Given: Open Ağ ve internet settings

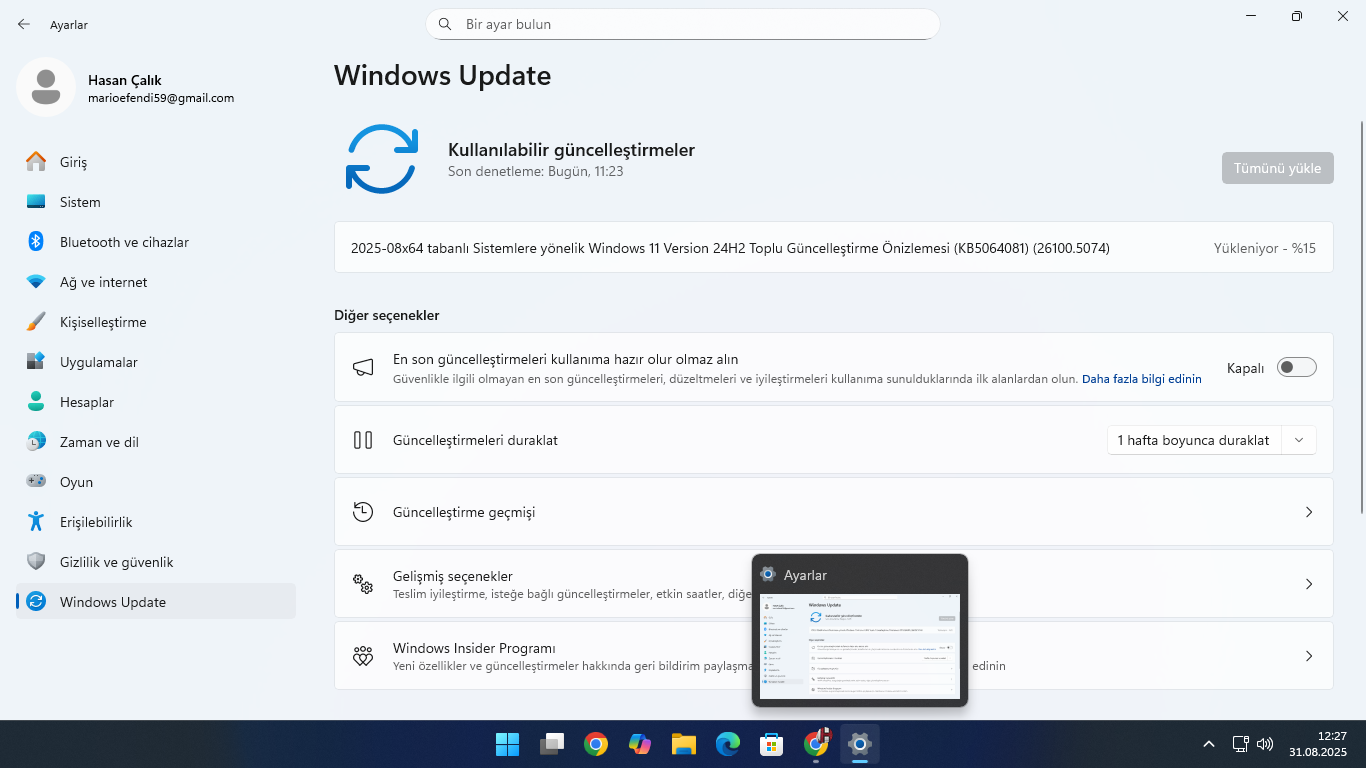Looking at the screenshot, I should click(x=156, y=282).
